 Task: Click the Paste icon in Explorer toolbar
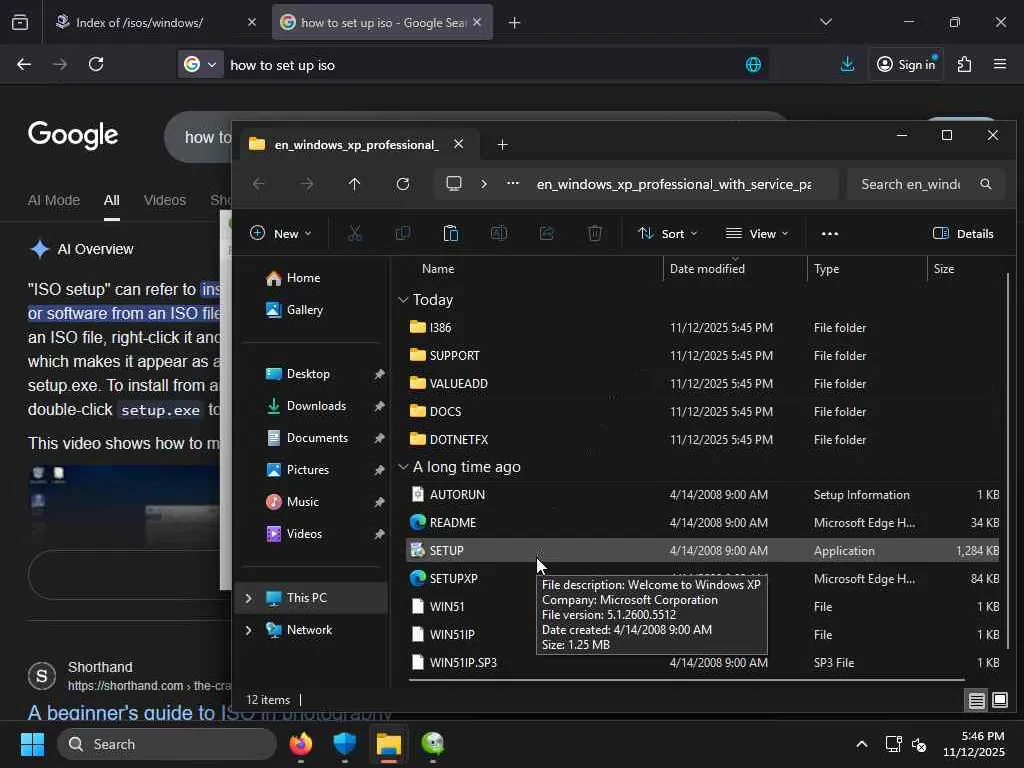451,234
